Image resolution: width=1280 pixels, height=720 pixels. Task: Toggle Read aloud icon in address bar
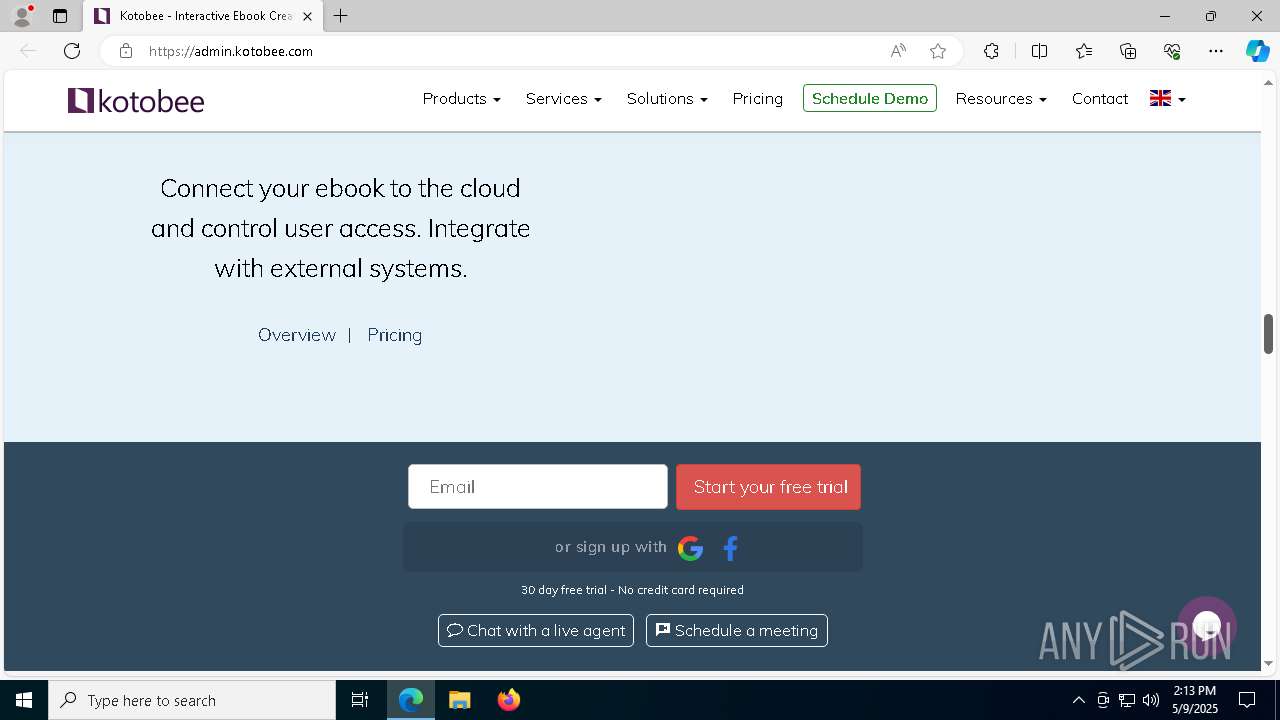pyautogui.click(x=898, y=51)
